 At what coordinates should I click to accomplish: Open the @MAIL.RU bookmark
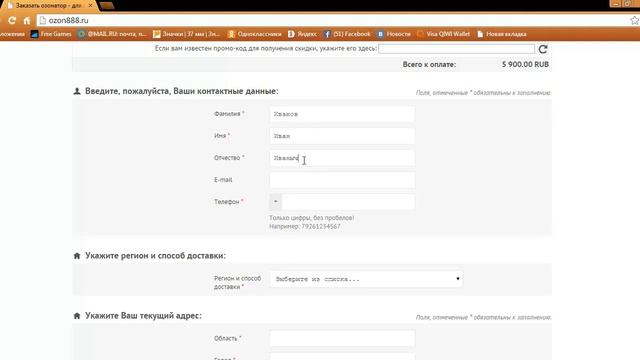(112, 34)
